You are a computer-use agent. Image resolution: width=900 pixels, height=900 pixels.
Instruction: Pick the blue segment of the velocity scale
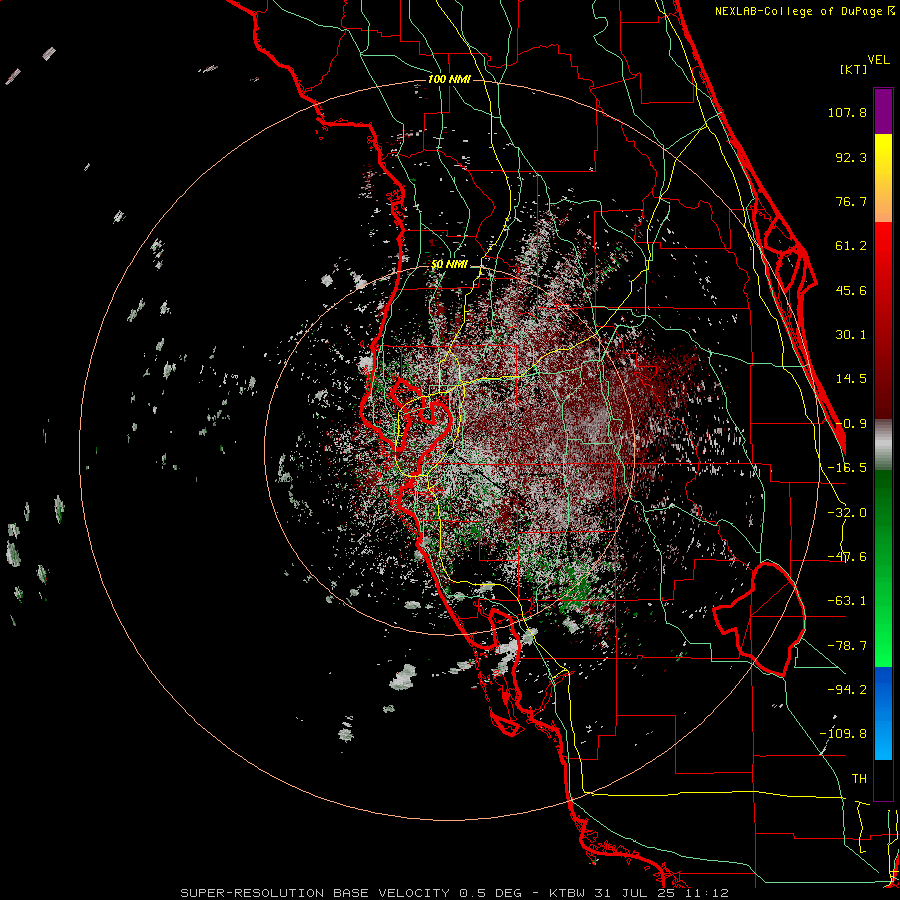point(883,713)
